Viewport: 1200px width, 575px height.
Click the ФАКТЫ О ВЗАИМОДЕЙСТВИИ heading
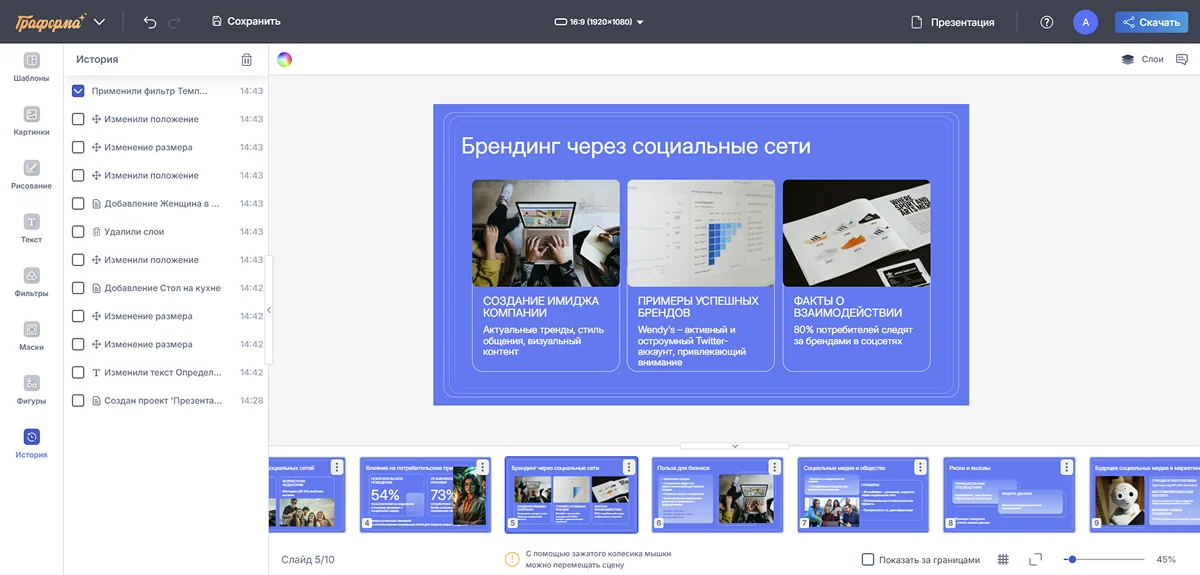[848, 307]
